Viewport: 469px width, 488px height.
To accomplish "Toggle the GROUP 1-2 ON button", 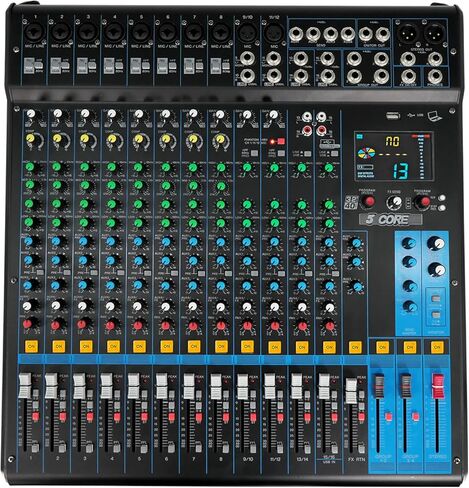I will coord(382,347).
